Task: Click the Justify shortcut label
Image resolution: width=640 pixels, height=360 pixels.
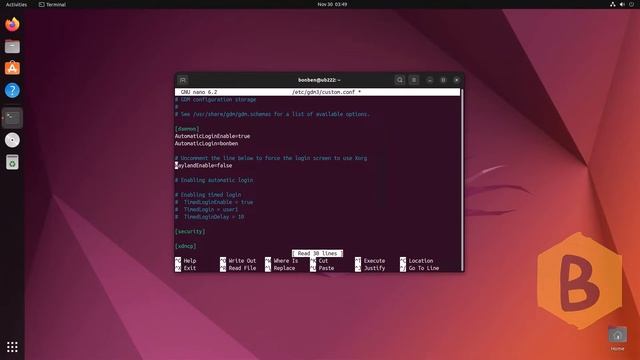Action: pos(374,268)
